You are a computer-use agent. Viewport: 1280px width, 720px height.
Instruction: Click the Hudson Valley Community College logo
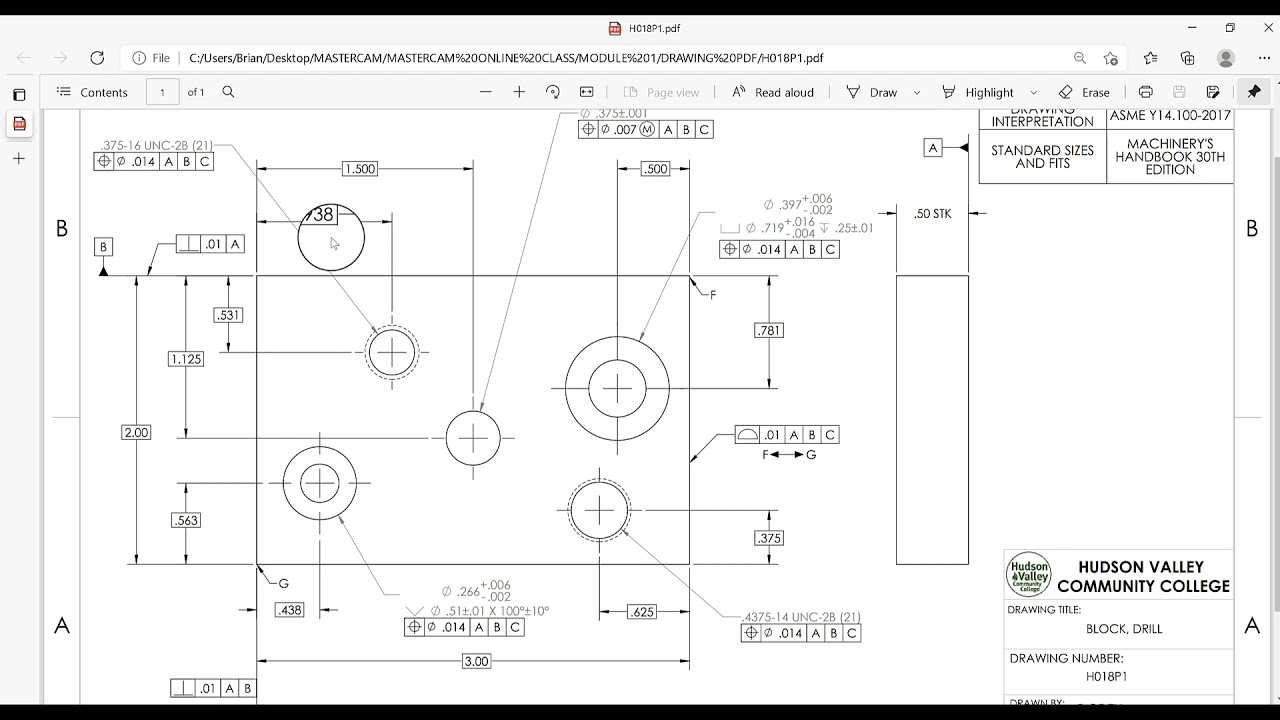click(1029, 575)
